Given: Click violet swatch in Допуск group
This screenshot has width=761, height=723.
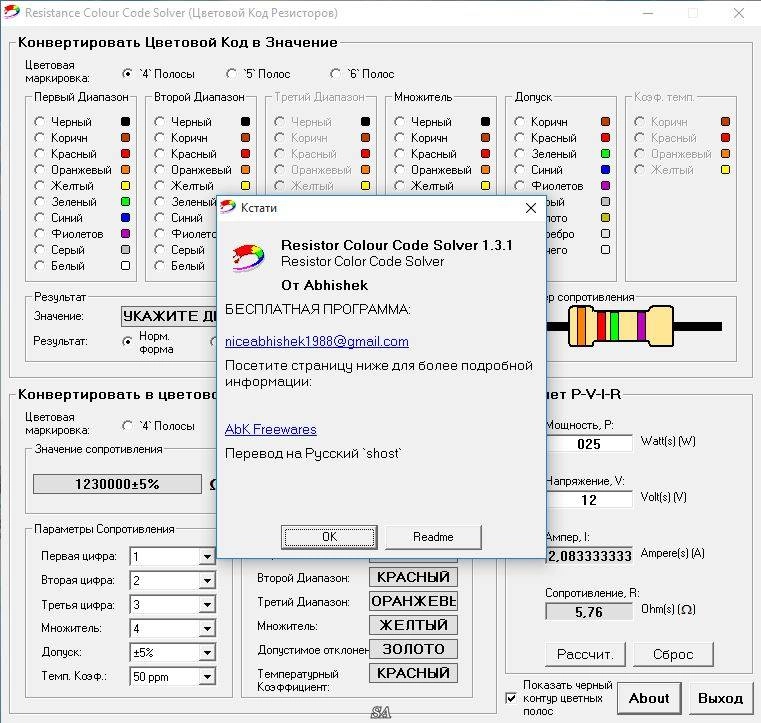Looking at the screenshot, I should (605, 185).
